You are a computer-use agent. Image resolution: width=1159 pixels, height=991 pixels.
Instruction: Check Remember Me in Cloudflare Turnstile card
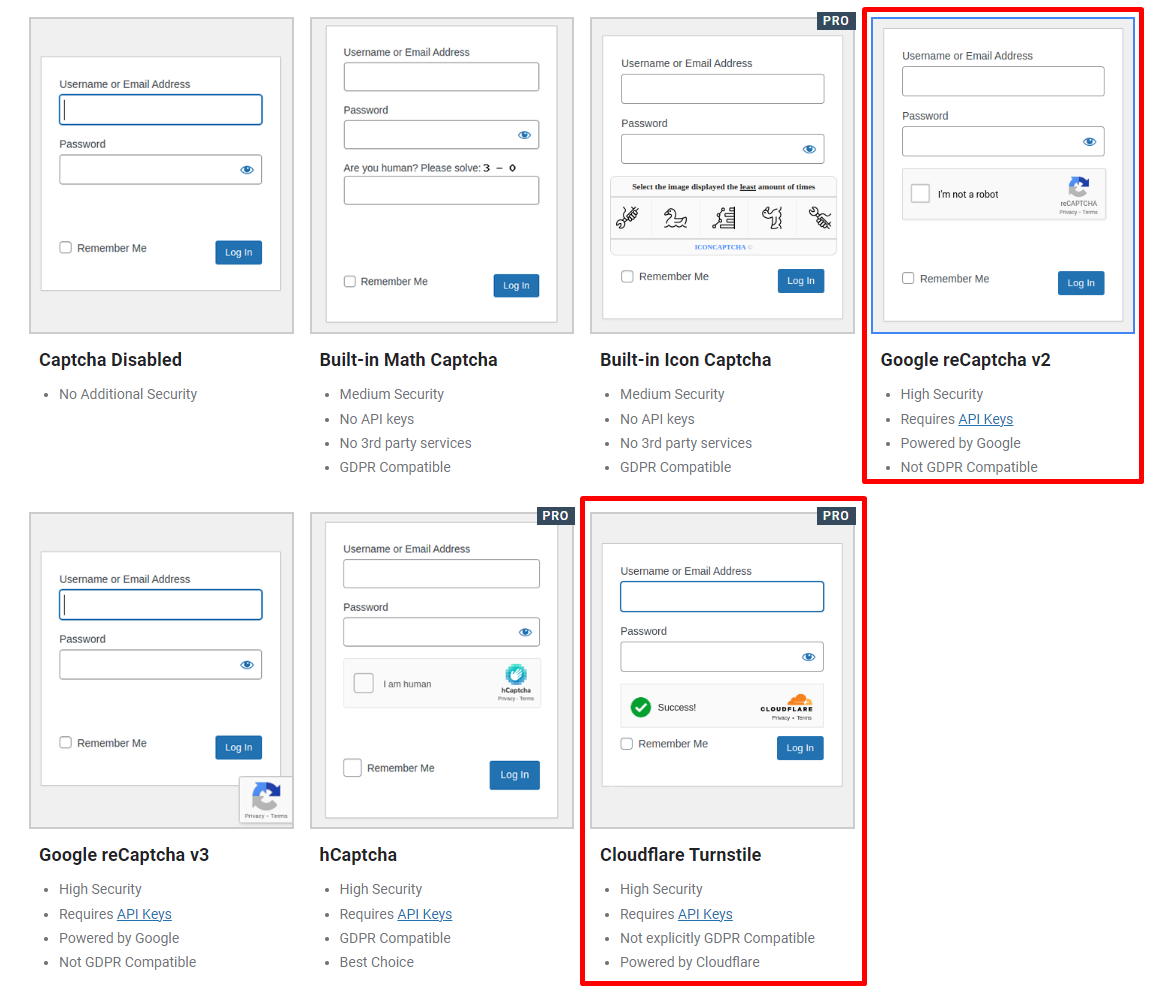click(x=626, y=744)
